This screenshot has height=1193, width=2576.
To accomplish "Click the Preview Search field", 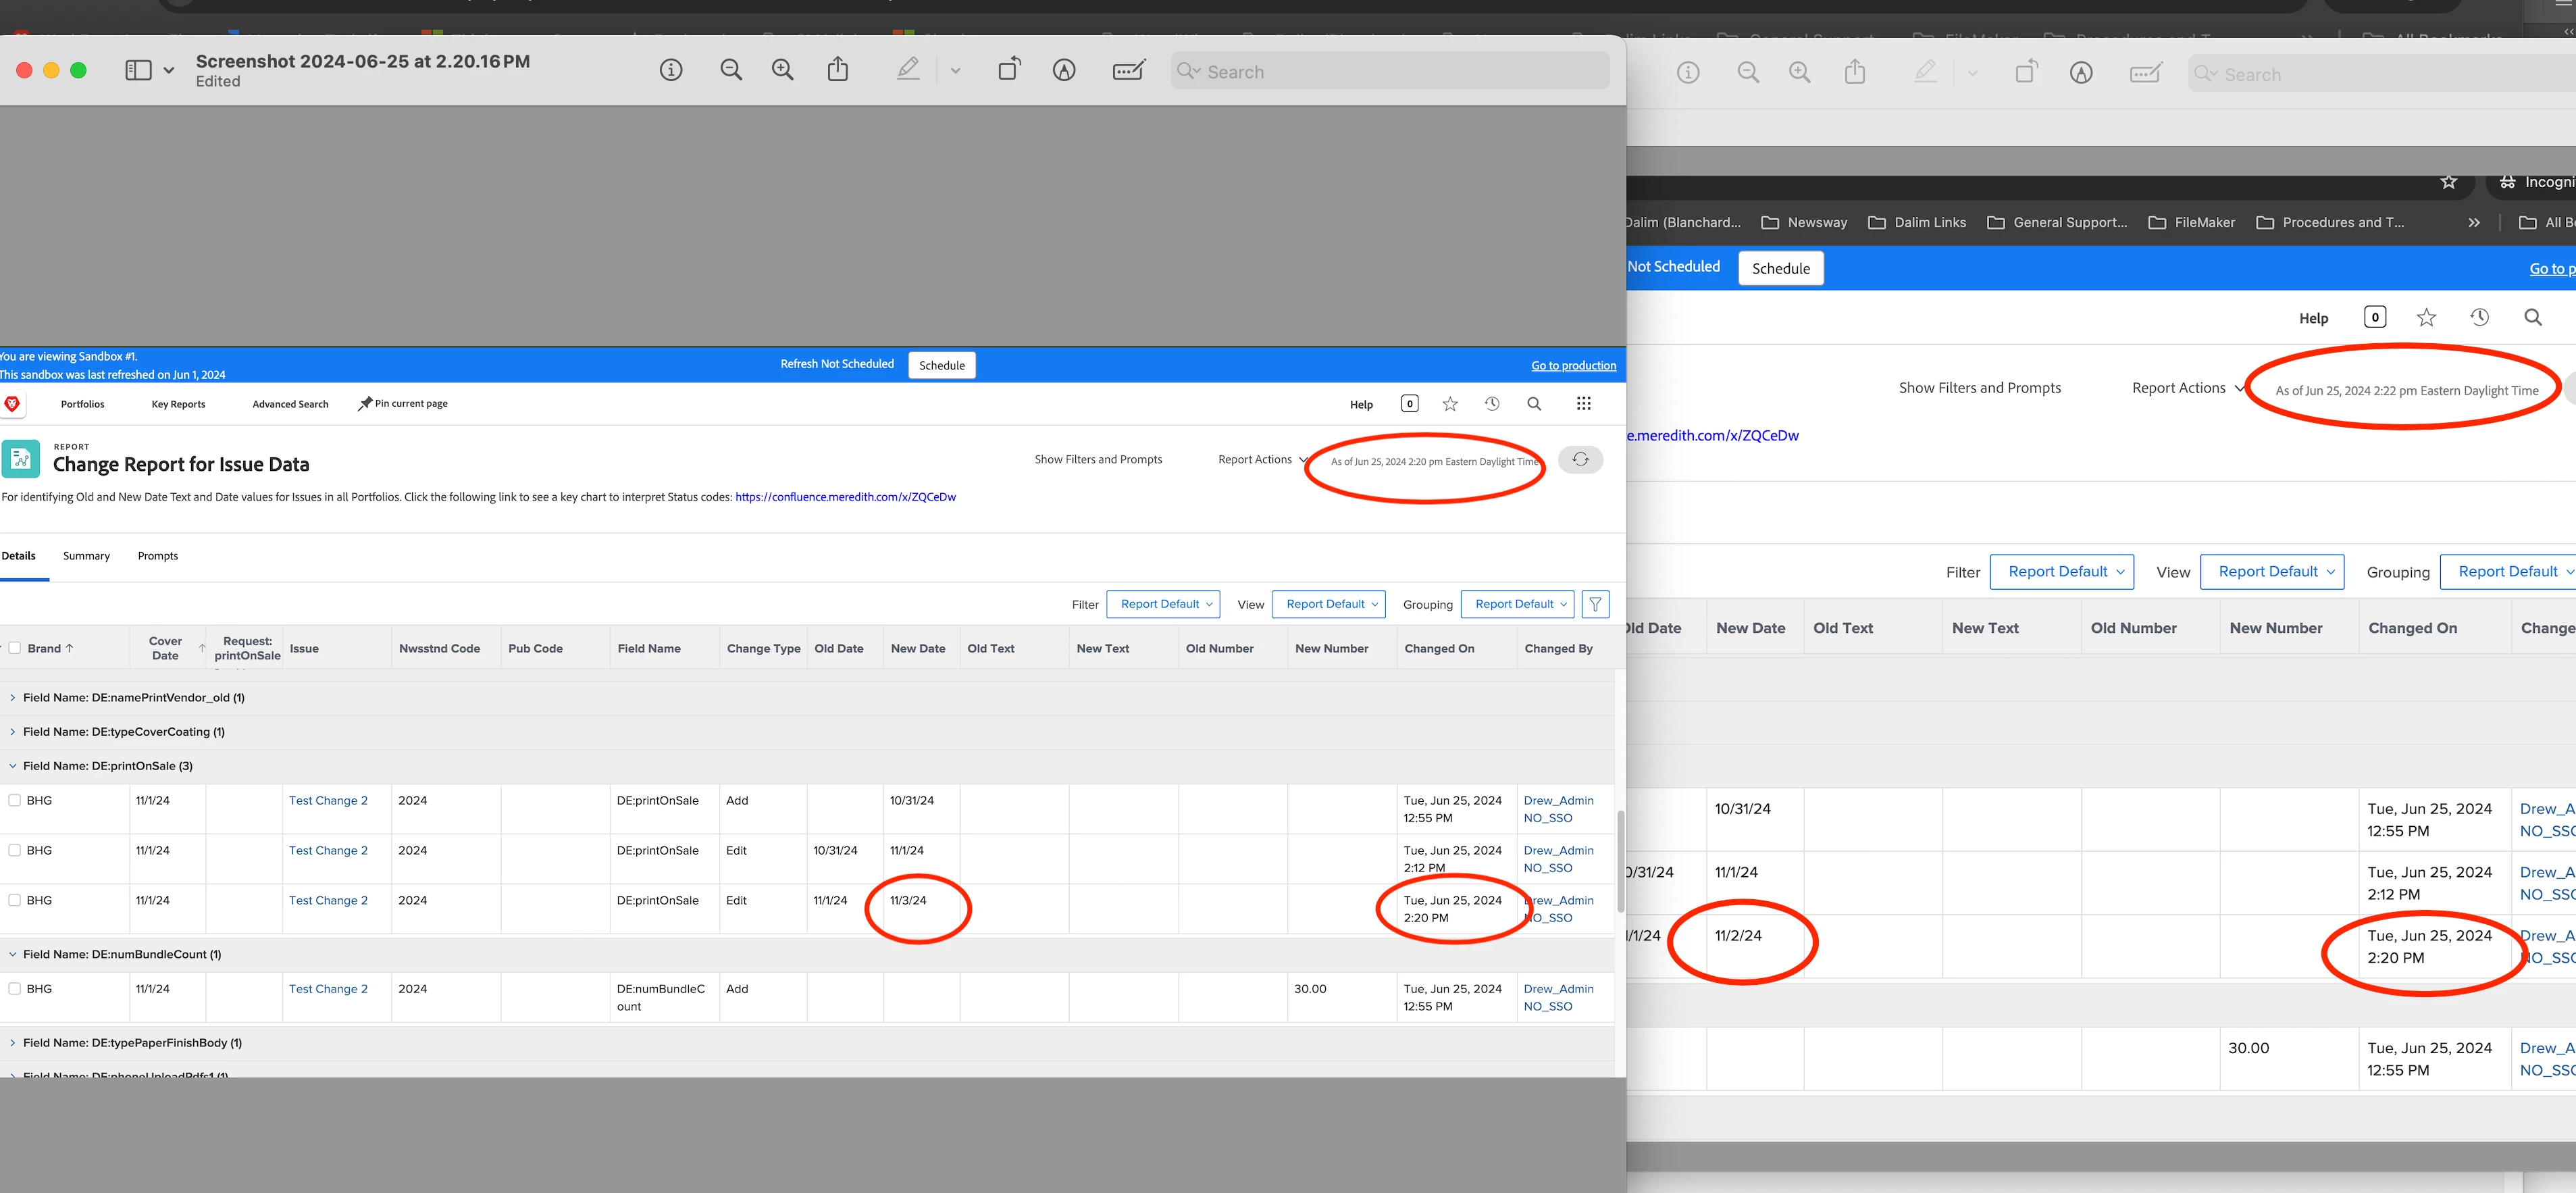I will tap(1390, 72).
